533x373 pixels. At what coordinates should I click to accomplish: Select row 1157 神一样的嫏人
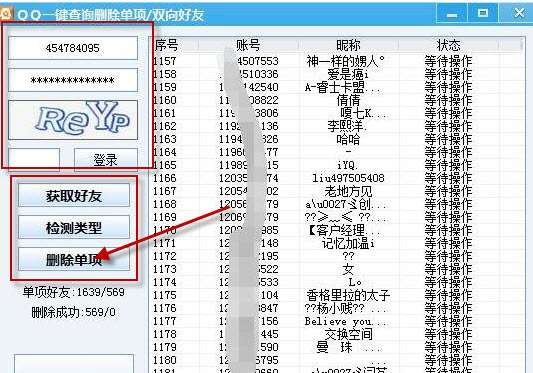337,61
